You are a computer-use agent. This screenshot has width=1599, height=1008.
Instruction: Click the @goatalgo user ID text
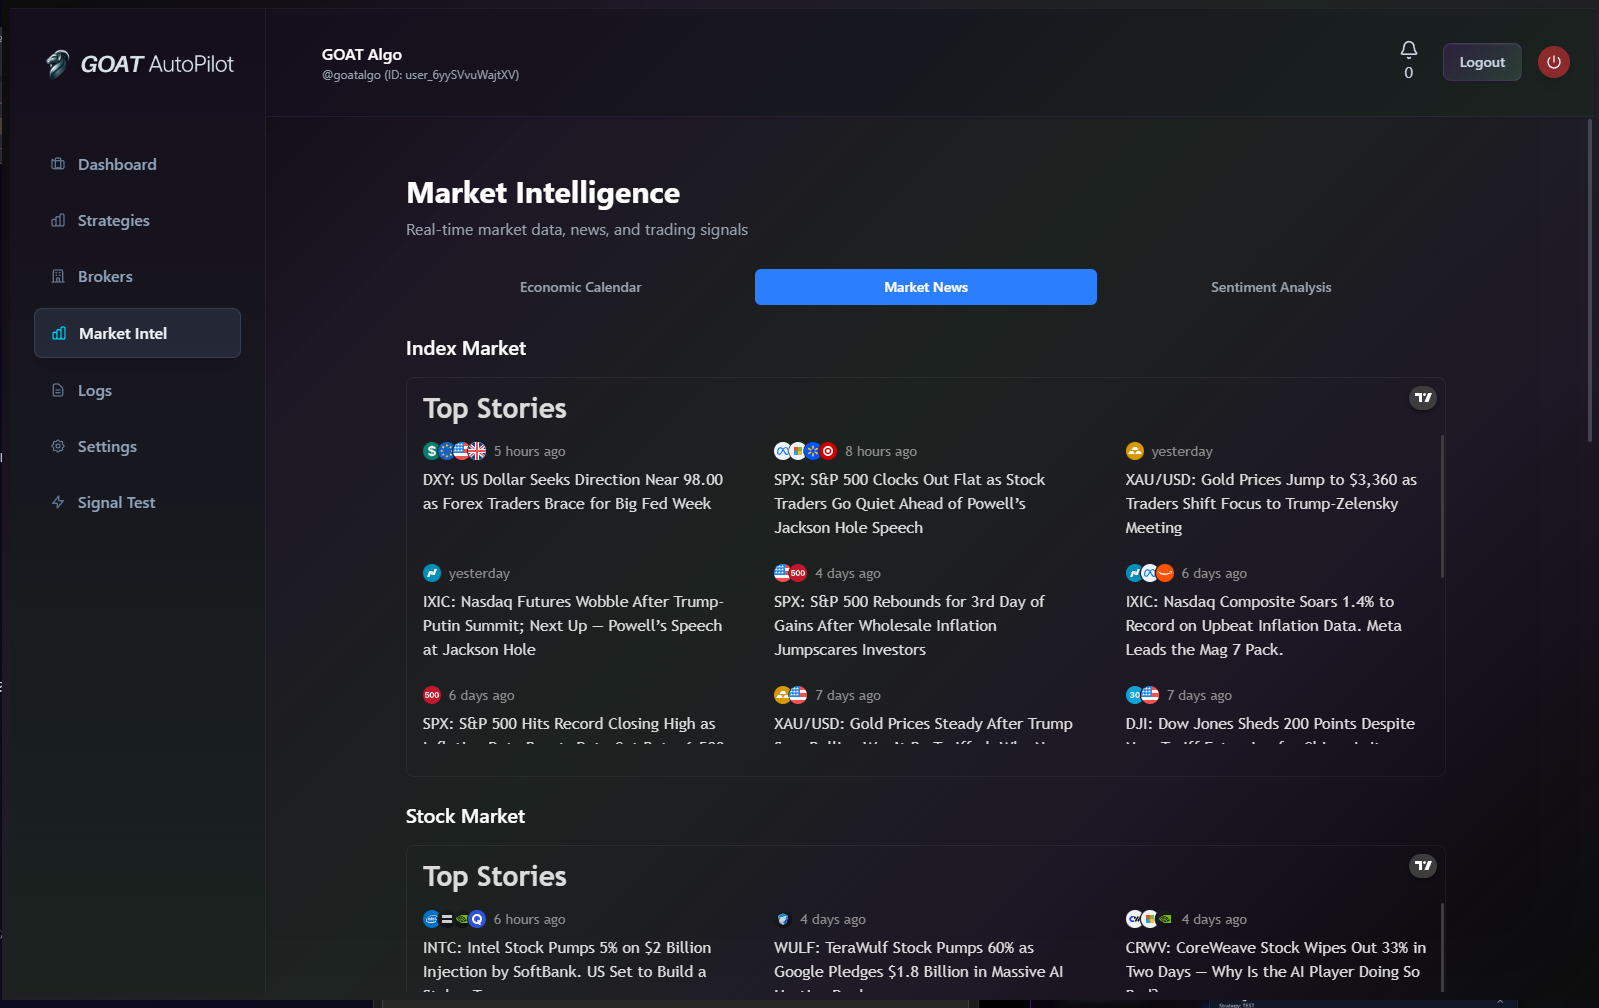coord(420,75)
